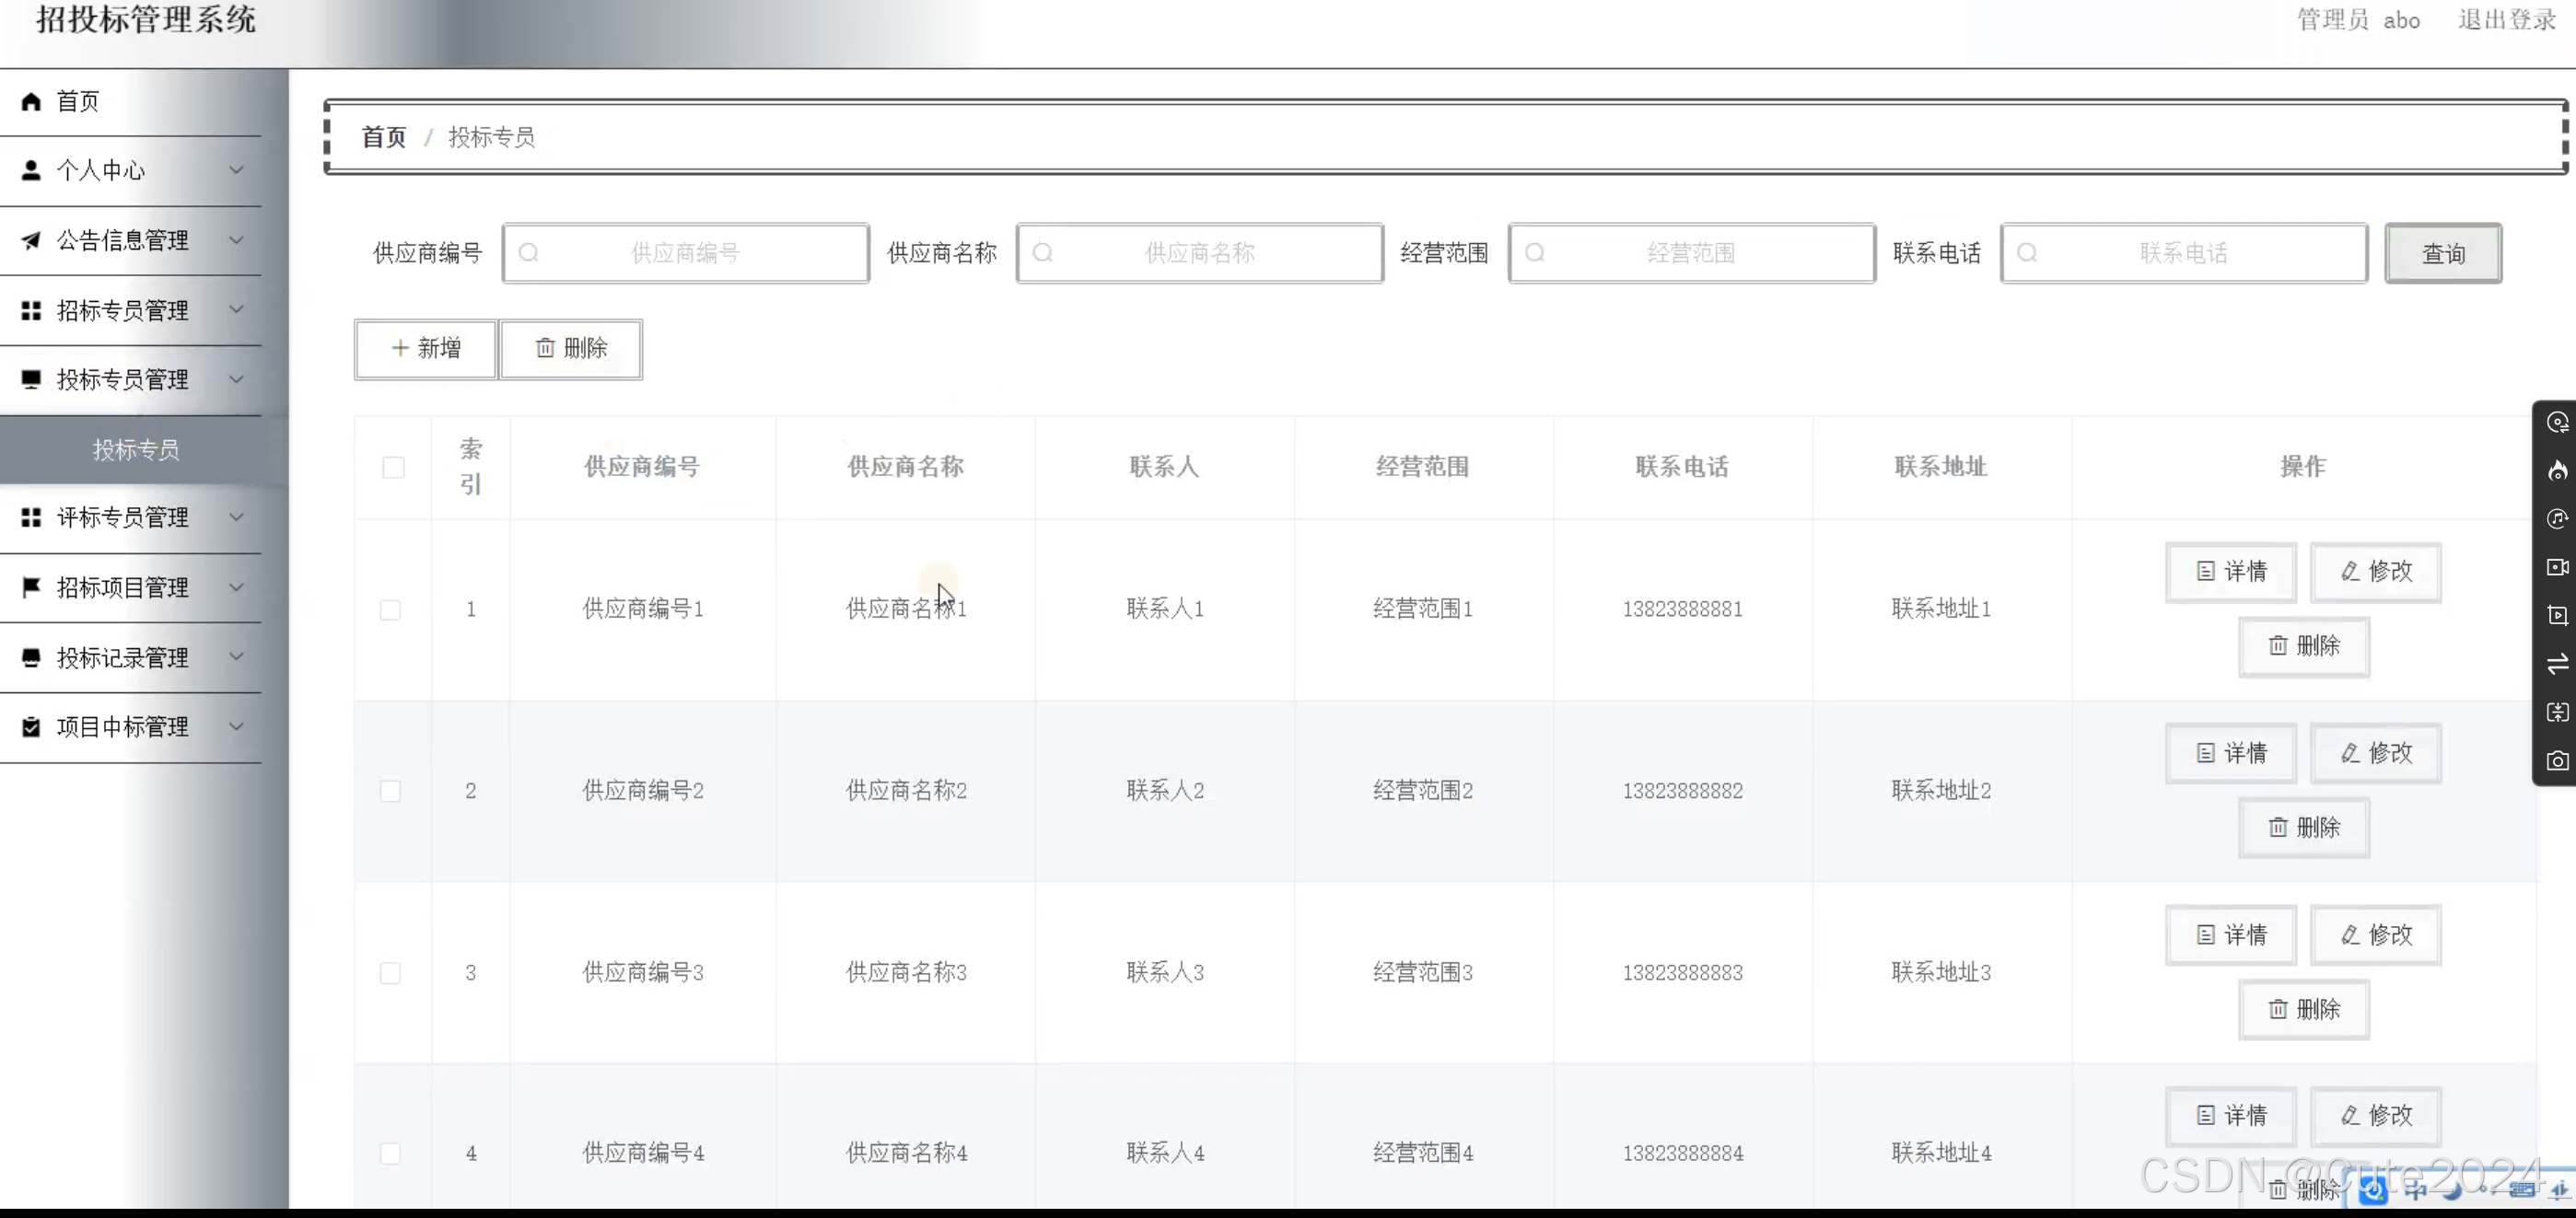Check the checkbox for row 供应商编号2
Image resolution: width=2576 pixels, height=1218 pixels.
click(x=390, y=790)
